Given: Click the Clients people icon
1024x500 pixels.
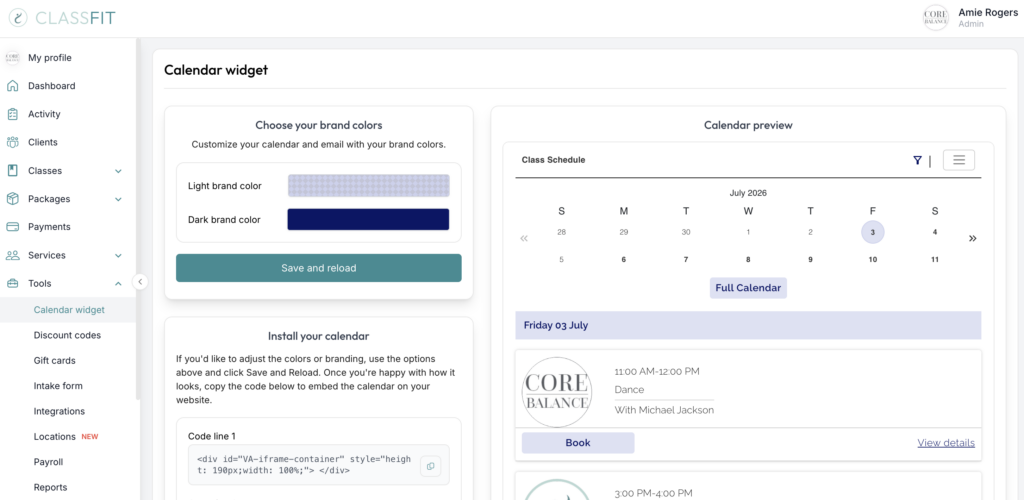Looking at the screenshot, I should [x=12, y=142].
